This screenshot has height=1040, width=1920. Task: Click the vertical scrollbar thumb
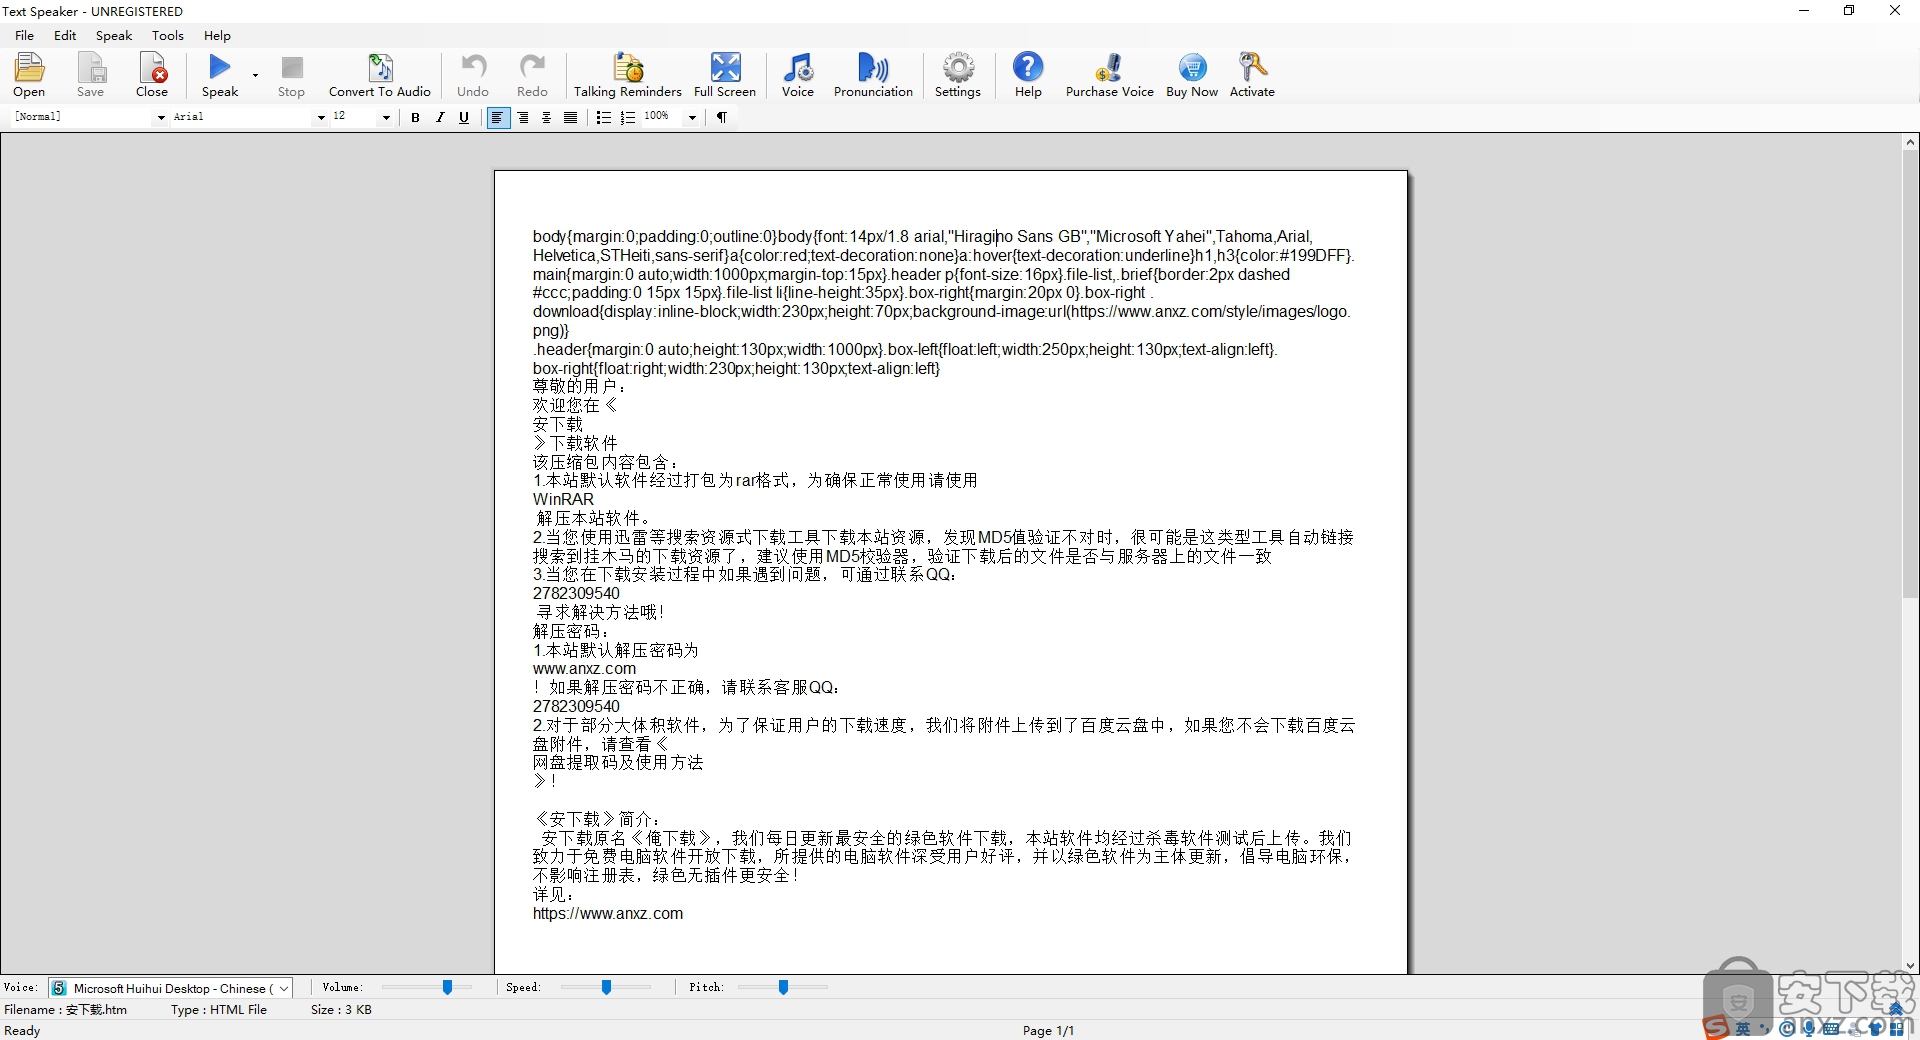[x=1910, y=373]
